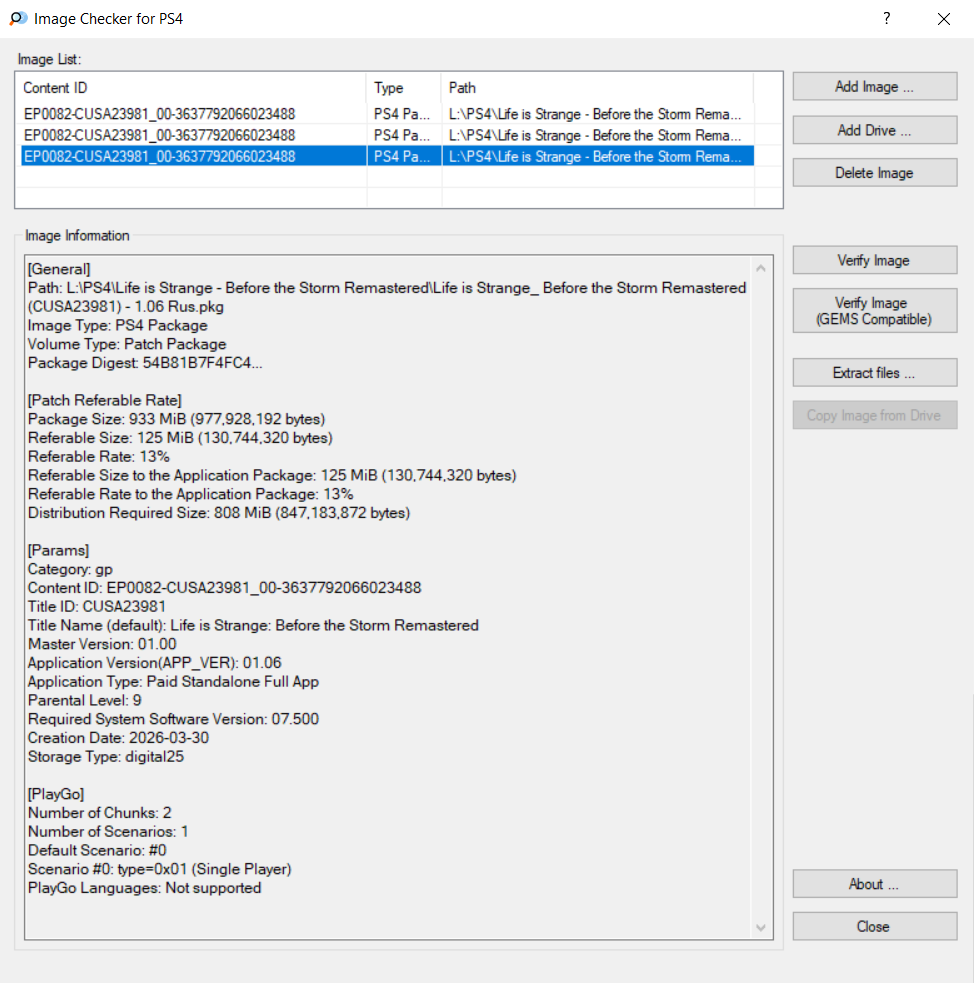Click the Path column header
The width and height of the screenshot is (974, 983).
coord(596,88)
